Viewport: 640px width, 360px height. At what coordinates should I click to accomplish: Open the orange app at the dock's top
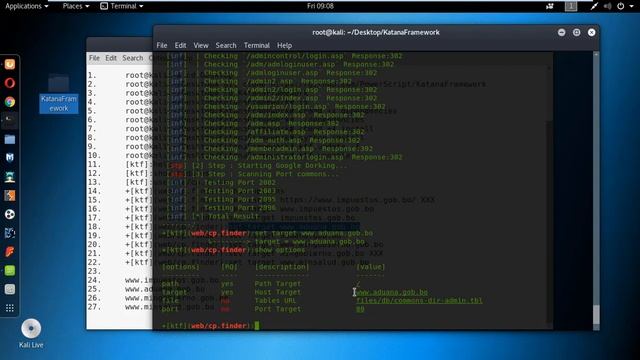(x=10, y=64)
